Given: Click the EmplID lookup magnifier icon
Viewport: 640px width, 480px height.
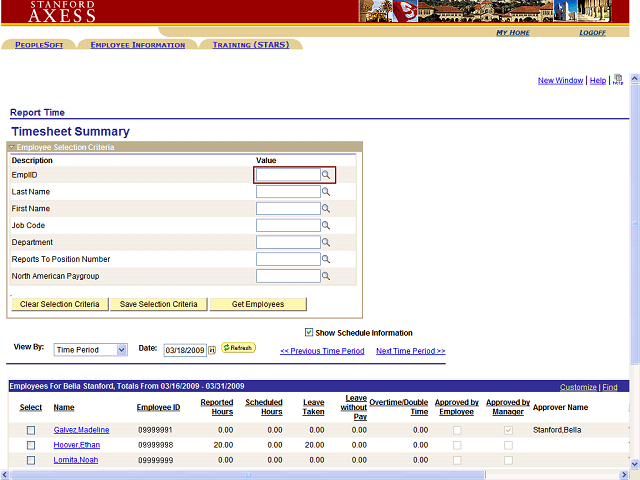Looking at the screenshot, I should click(x=326, y=175).
